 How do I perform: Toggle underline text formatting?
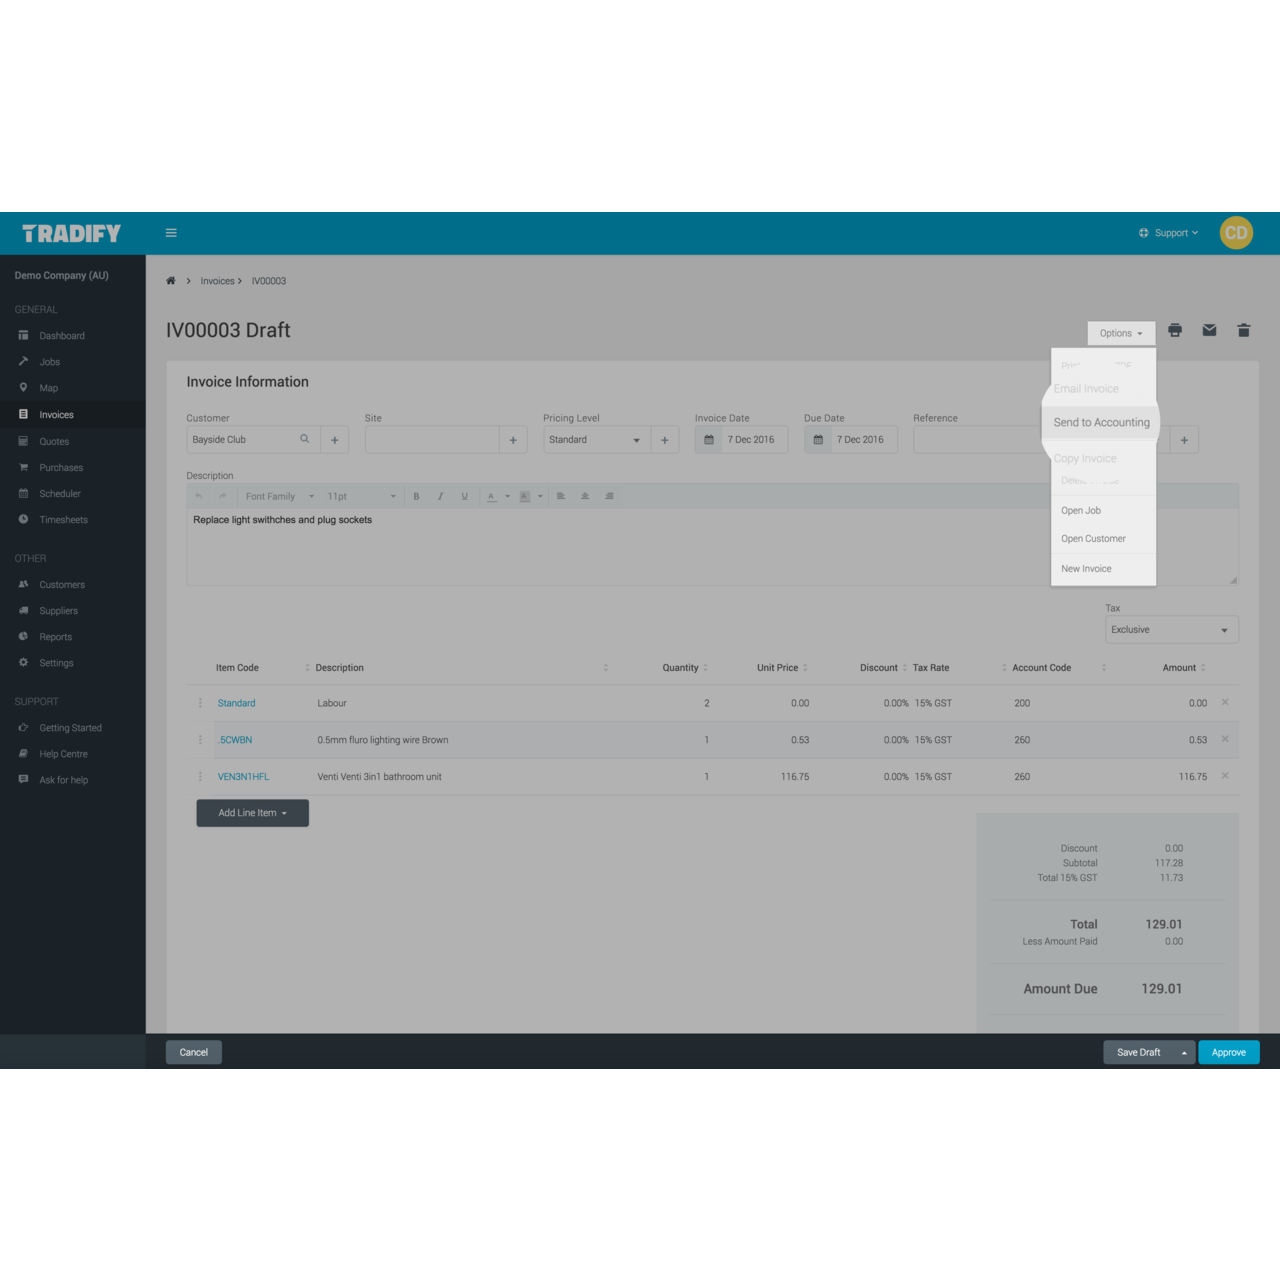pos(464,496)
